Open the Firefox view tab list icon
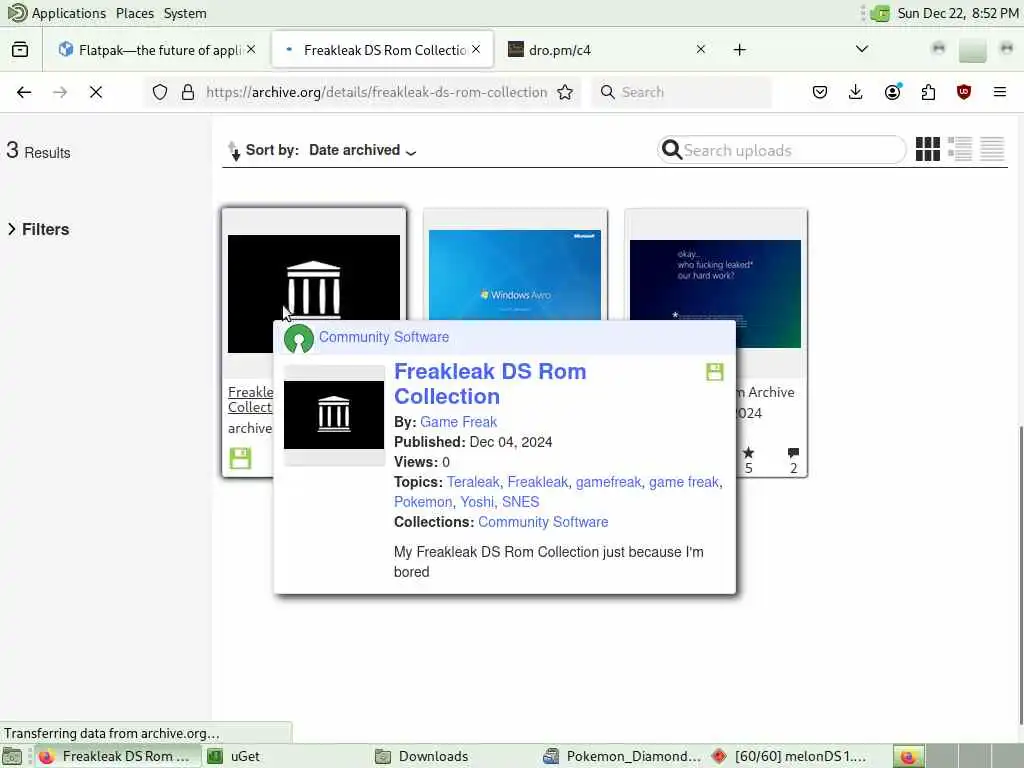Screen dimensions: 1024x768 click(x=20, y=50)
